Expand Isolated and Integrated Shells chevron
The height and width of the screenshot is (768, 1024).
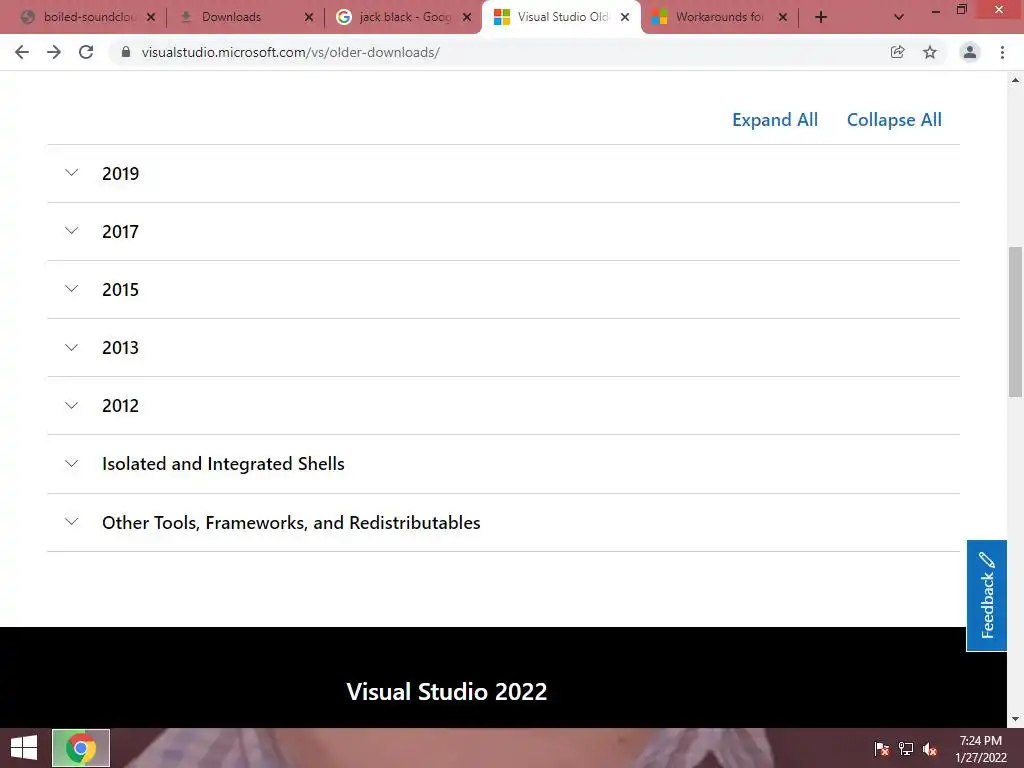coord(72,464)
